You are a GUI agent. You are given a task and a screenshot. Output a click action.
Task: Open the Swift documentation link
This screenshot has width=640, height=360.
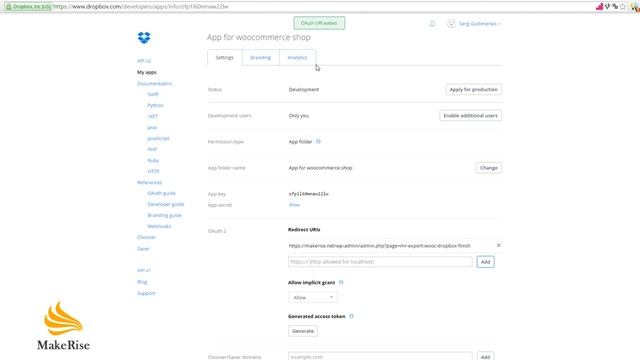pyautogui.click(x=153, y=94)
